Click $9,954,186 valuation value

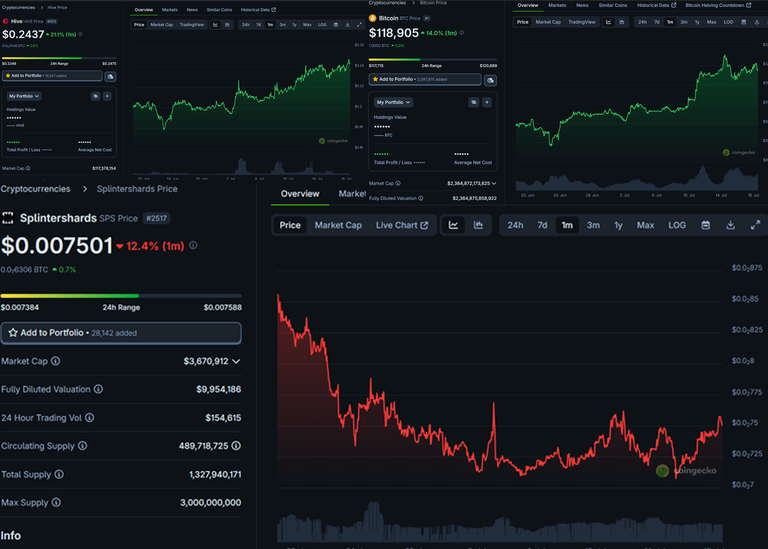click(218, 389)
